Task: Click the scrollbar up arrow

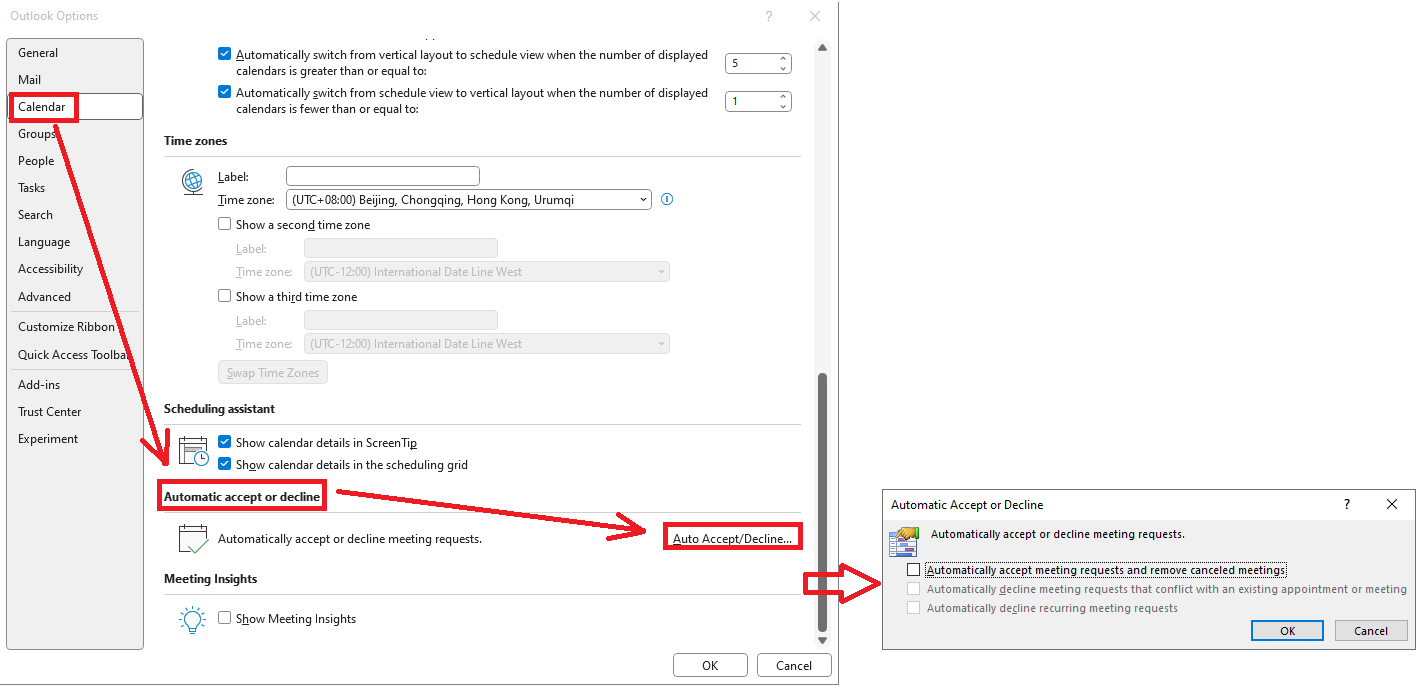Action: [822, 47]
